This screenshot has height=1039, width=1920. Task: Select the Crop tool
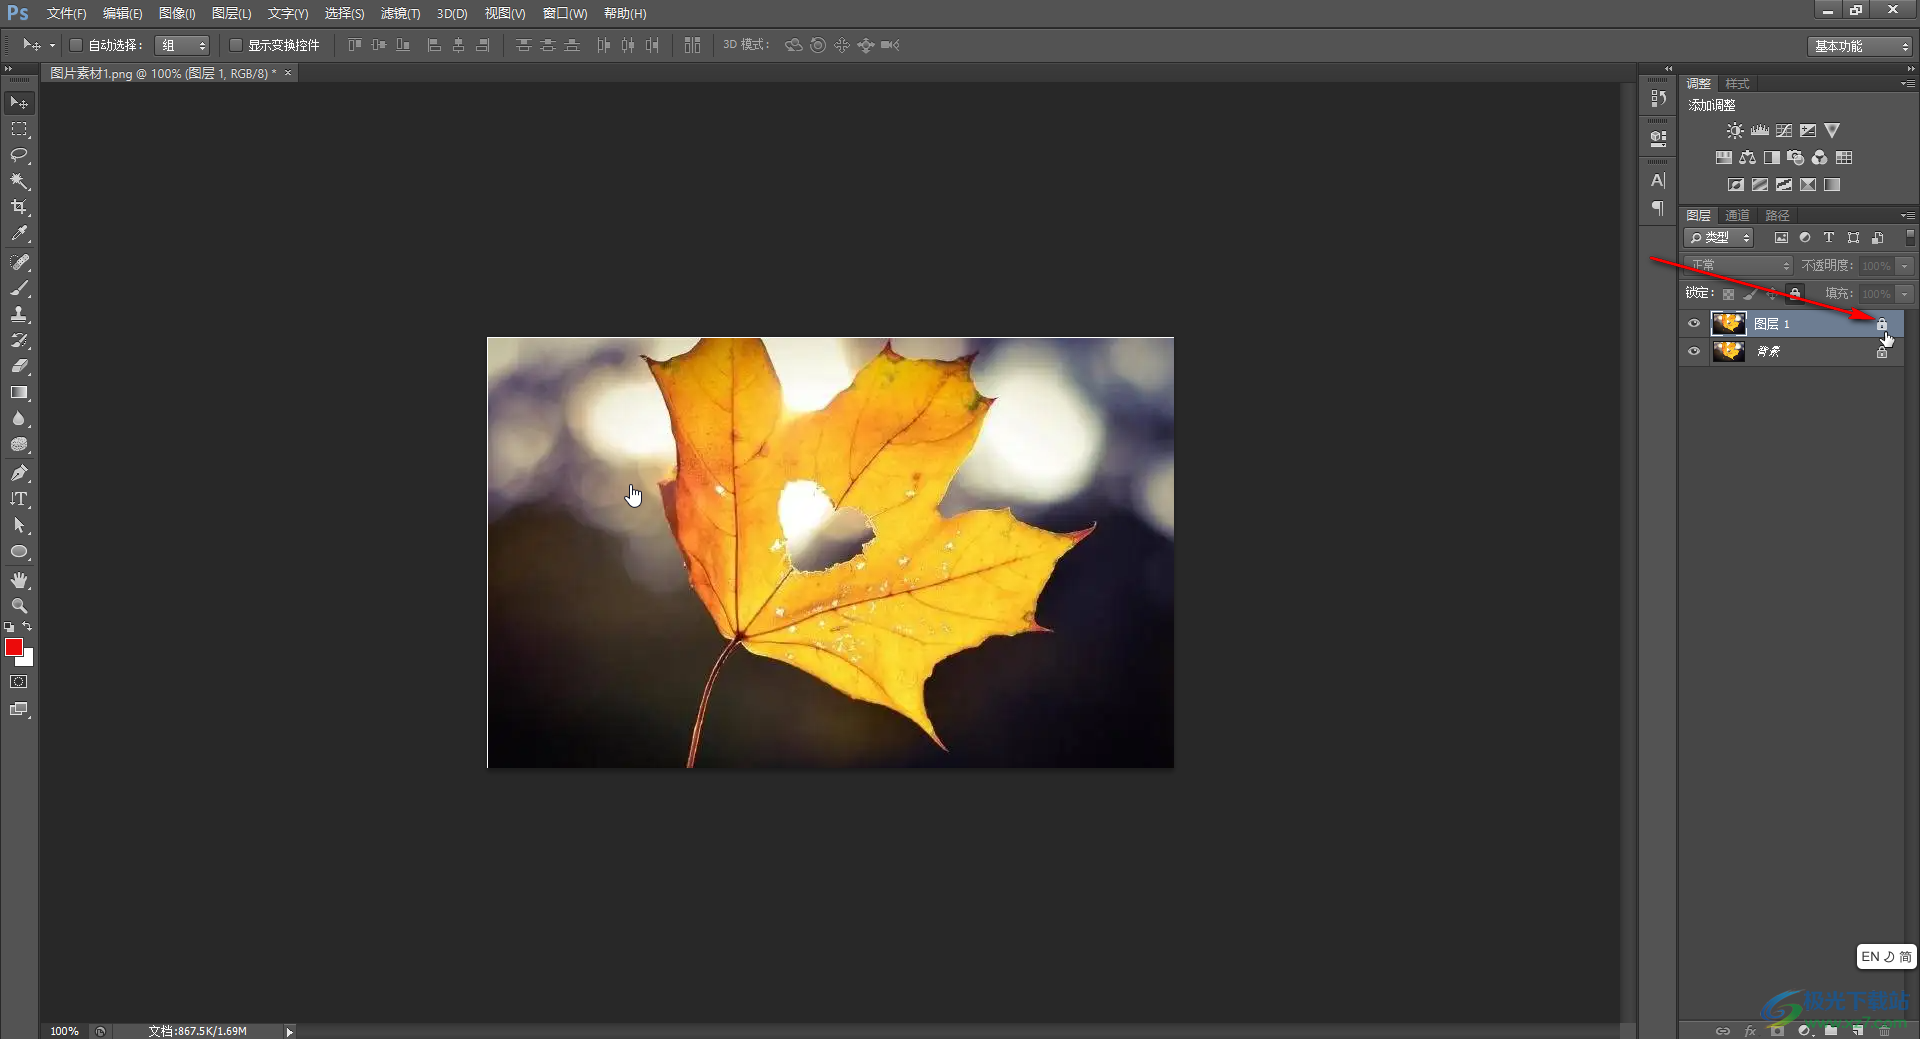point(19,207)
